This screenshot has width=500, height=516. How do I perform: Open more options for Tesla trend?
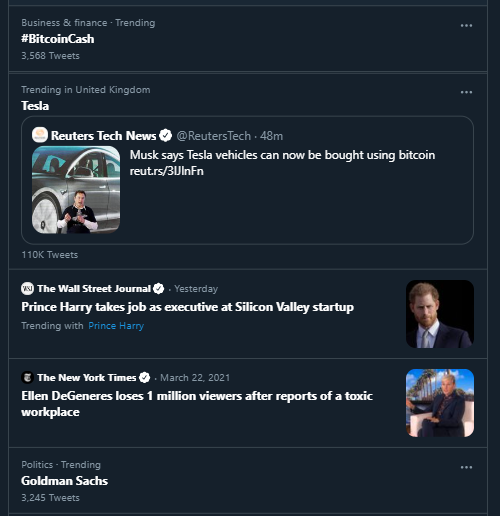[x=466, y=92]
